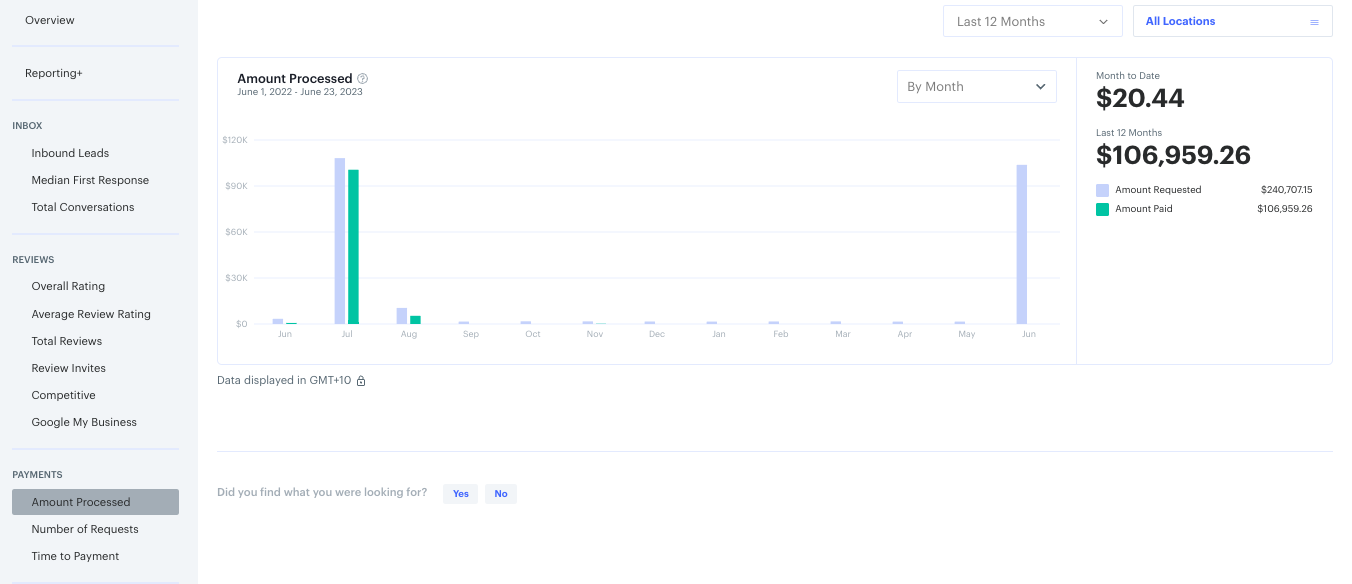Answer Yes to the feedback question
The width and height of the screenshot is (1352, 584).
click(x=460, y=494)
